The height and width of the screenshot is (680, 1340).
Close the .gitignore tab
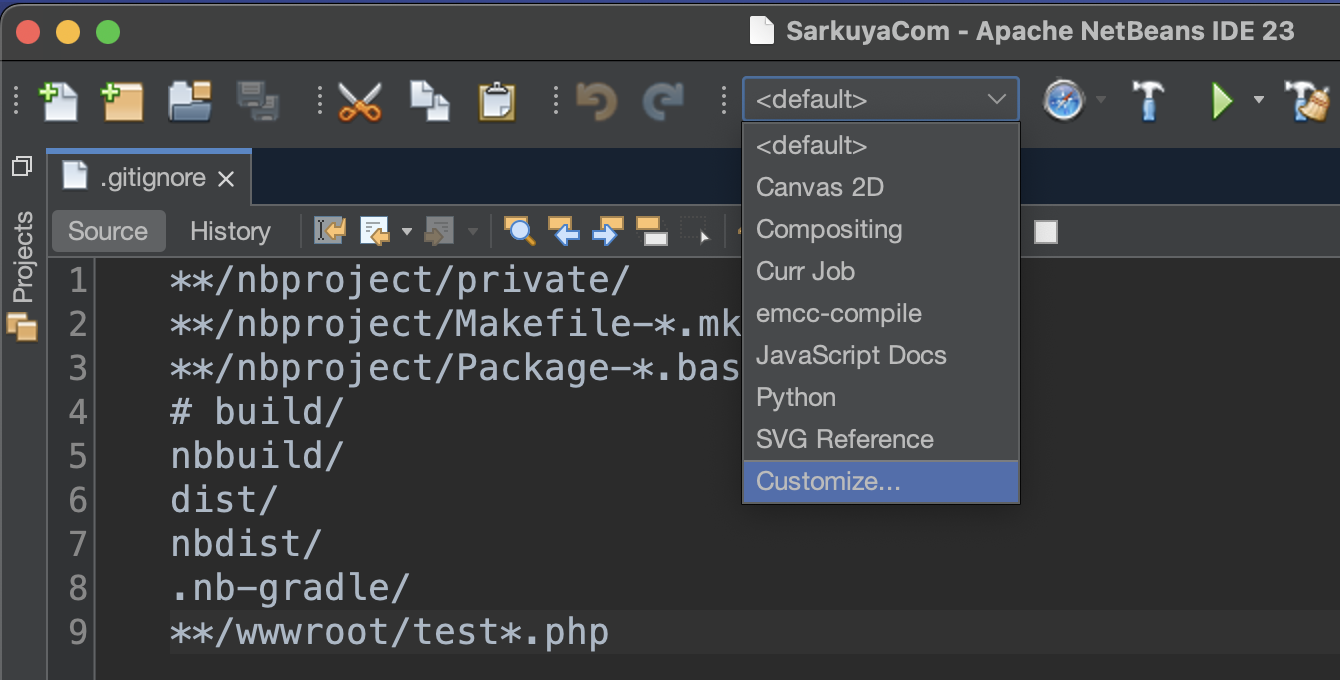coord(227,179)
